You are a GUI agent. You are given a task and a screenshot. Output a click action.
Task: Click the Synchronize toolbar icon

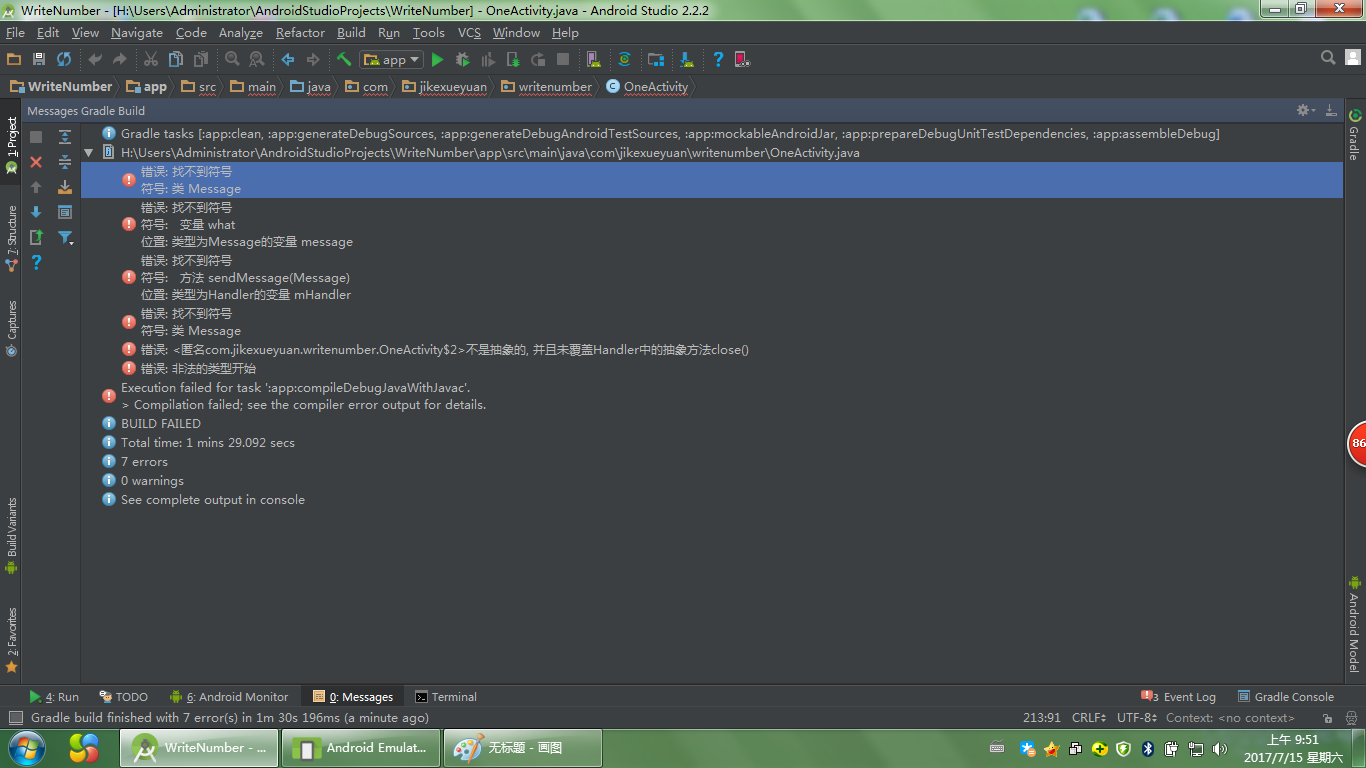(x=64, y=60)
